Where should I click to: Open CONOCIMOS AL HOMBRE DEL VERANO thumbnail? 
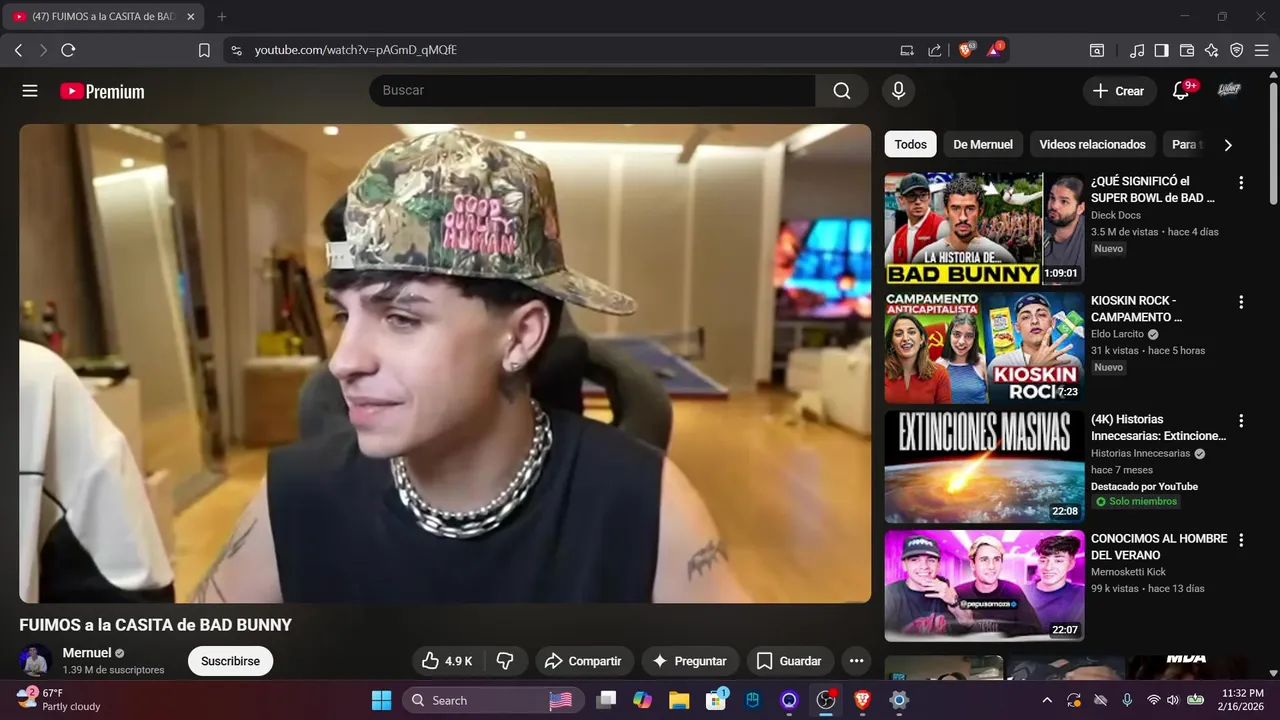[x=984, y=586]
